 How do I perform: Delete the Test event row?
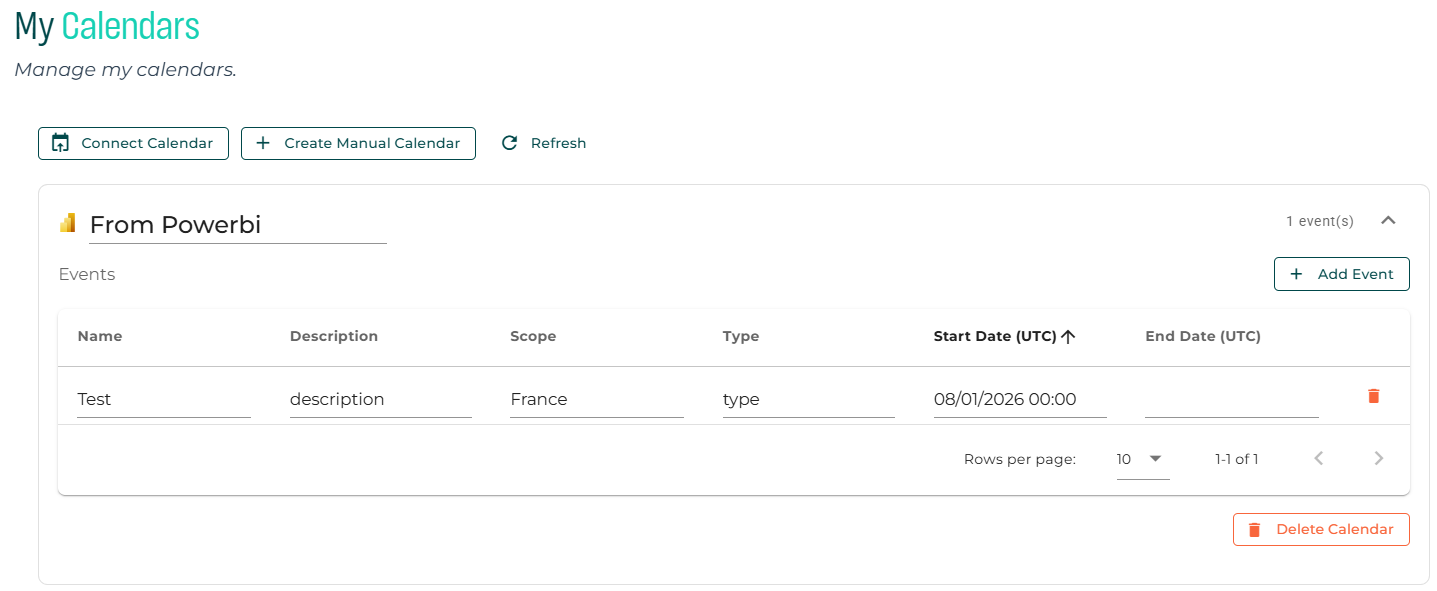(x=1373, y=396)
